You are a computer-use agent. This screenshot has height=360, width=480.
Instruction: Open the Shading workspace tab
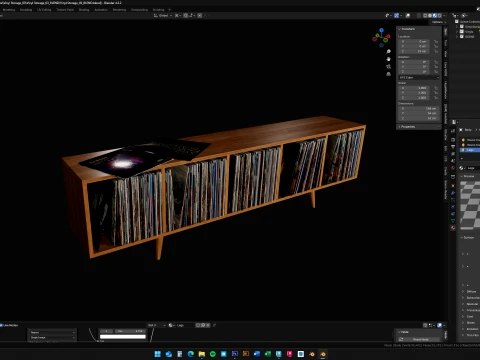point(84,10)
